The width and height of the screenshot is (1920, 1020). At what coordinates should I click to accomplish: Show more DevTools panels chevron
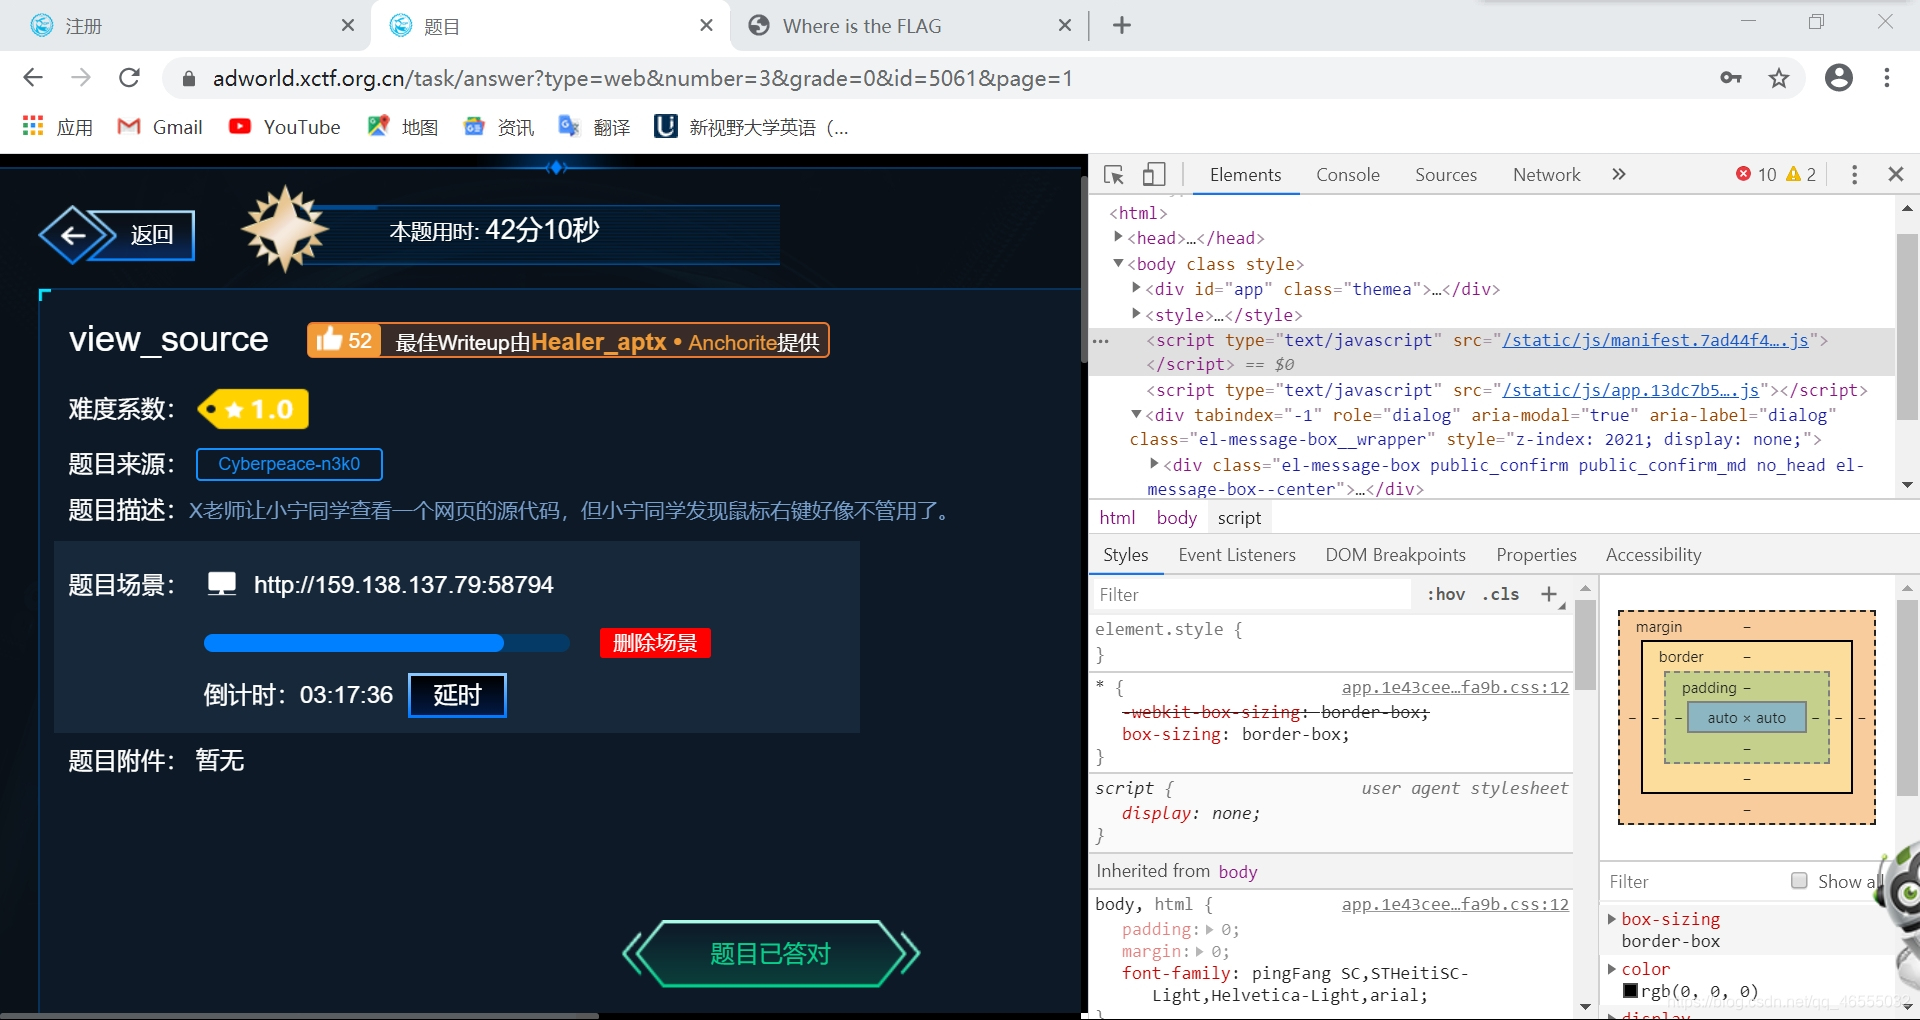tap(1619, 175)
